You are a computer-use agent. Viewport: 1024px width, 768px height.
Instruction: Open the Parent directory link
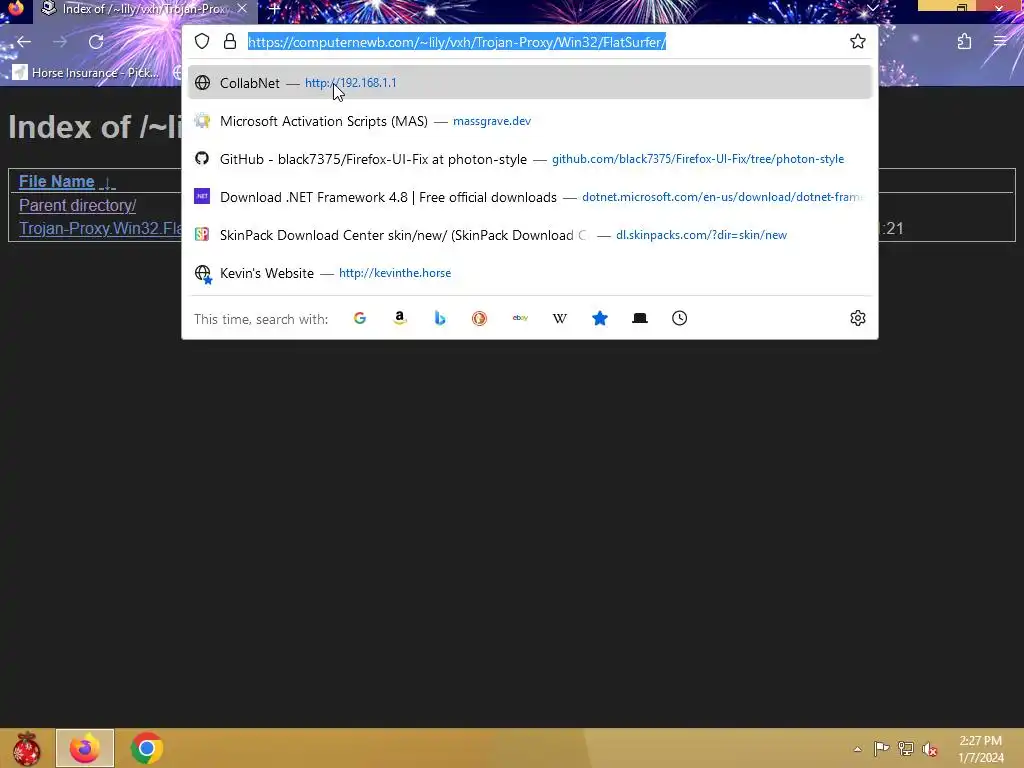[x=77, y=205]
